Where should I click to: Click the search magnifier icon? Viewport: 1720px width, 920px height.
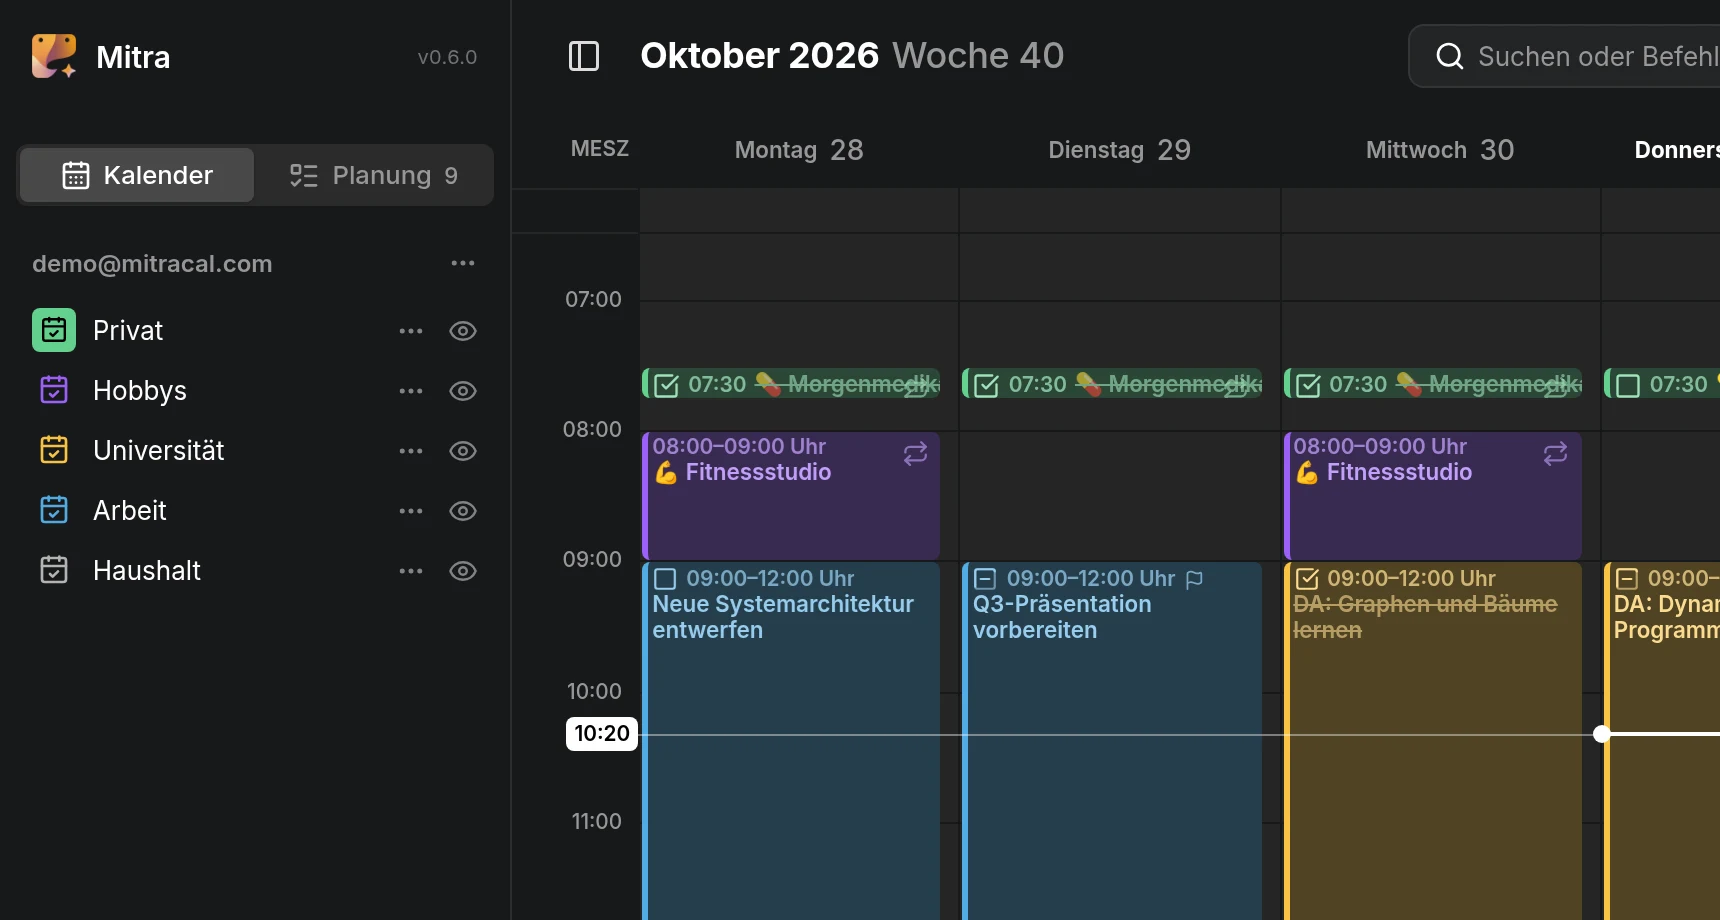click(x=1449, y=56)
